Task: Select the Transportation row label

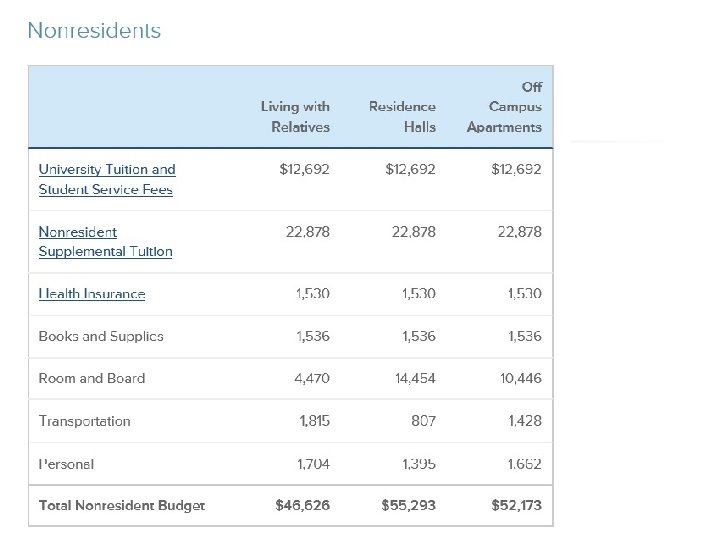Action: click(x=85, y=421)
